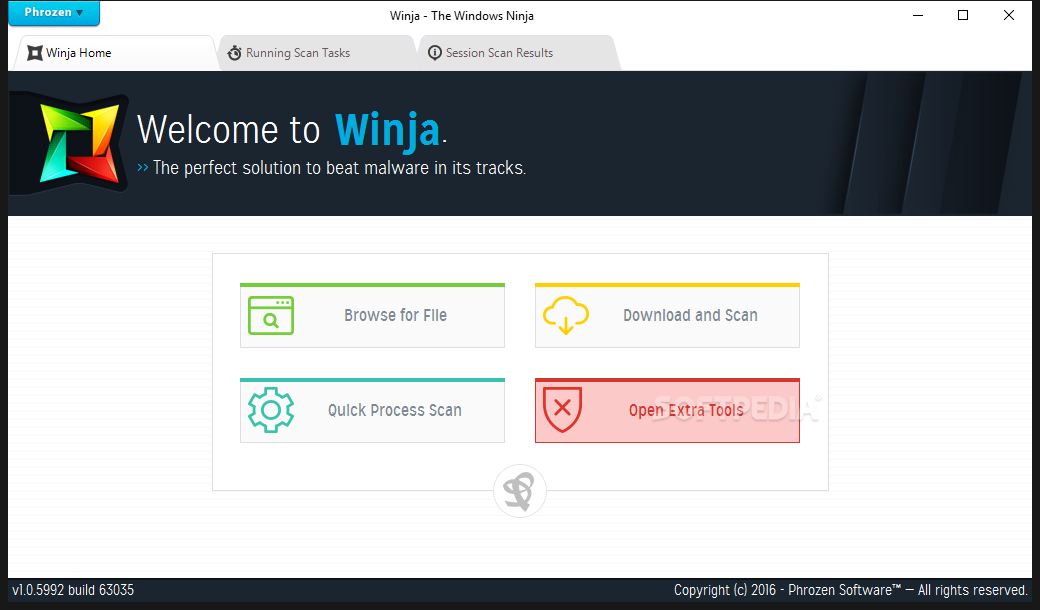Click the Browse for File button
1040x610 pixels.
click(x=372, y=316)
